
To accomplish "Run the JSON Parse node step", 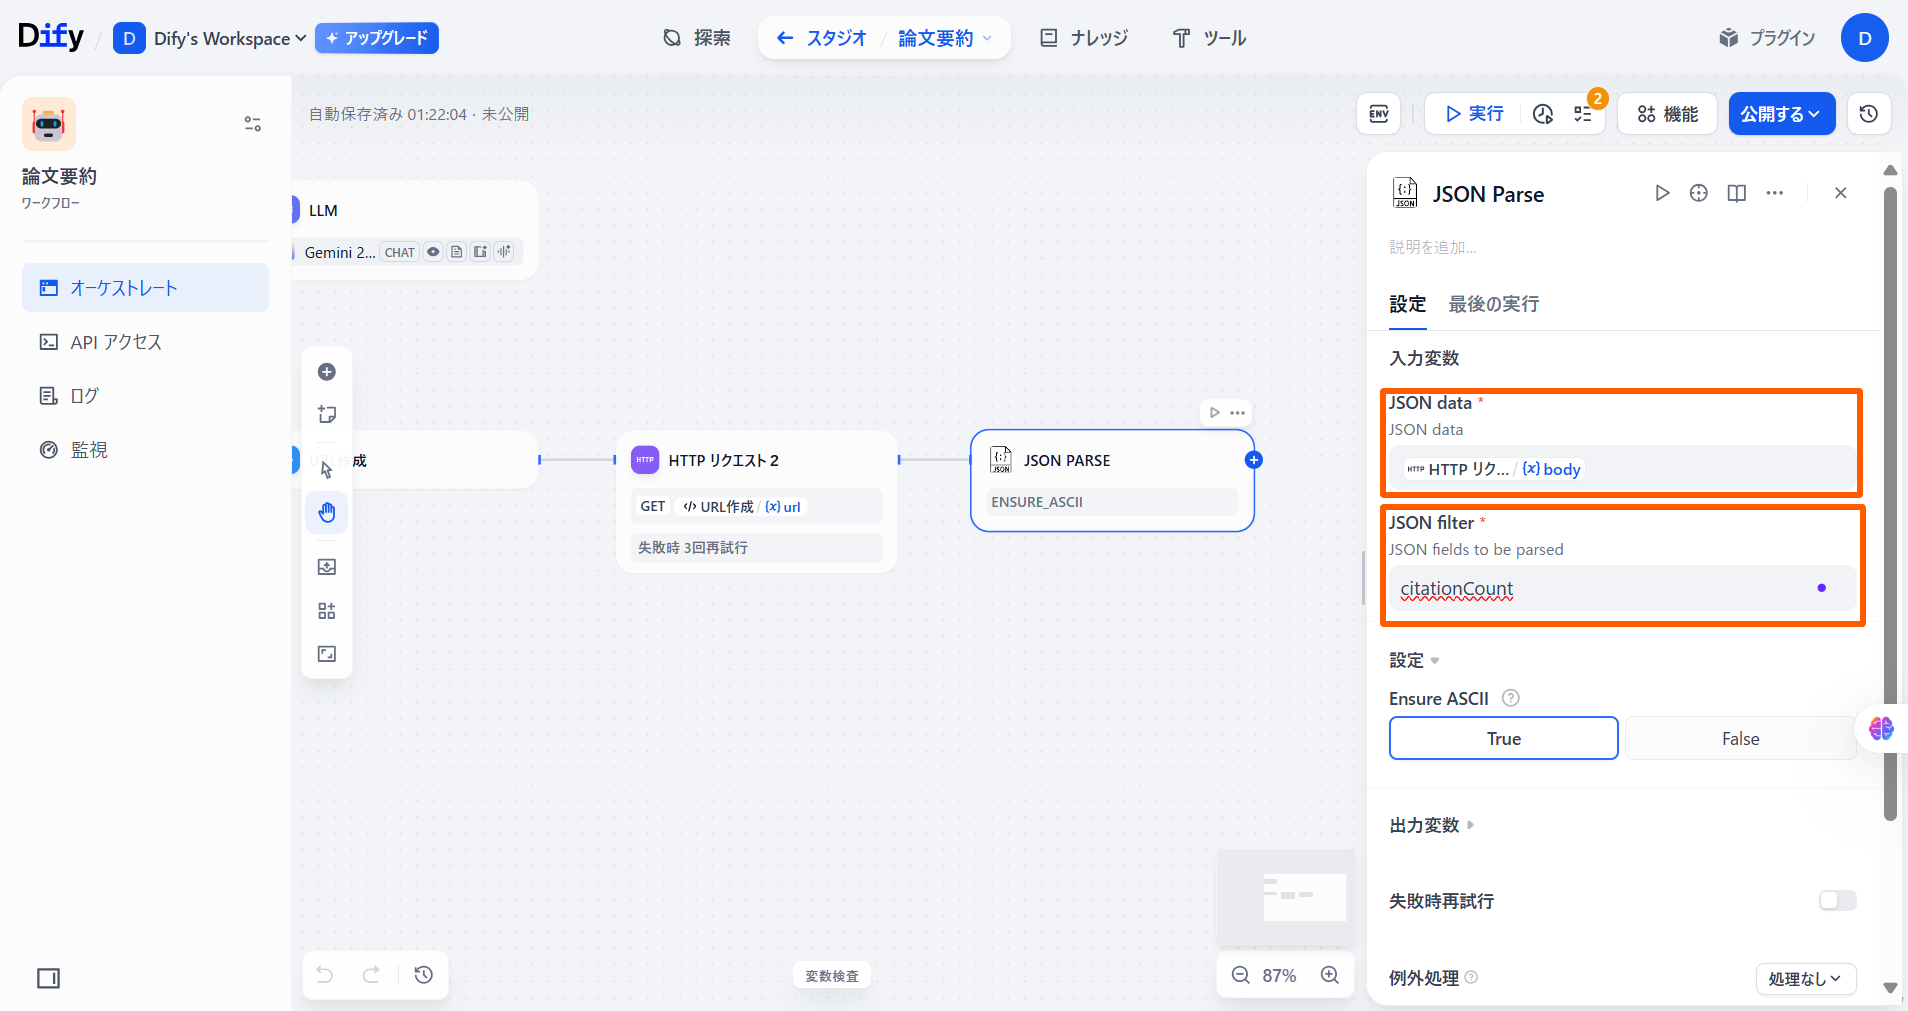I will (x=1662, y=193).
